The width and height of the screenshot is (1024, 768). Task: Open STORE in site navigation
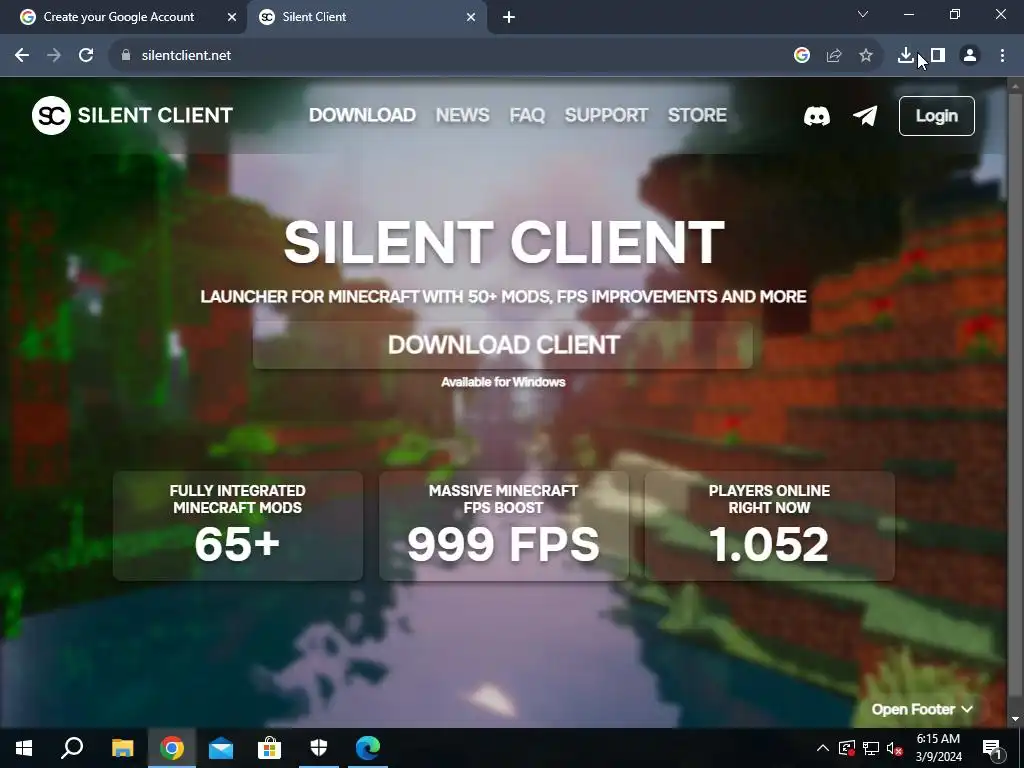point(697,116)
